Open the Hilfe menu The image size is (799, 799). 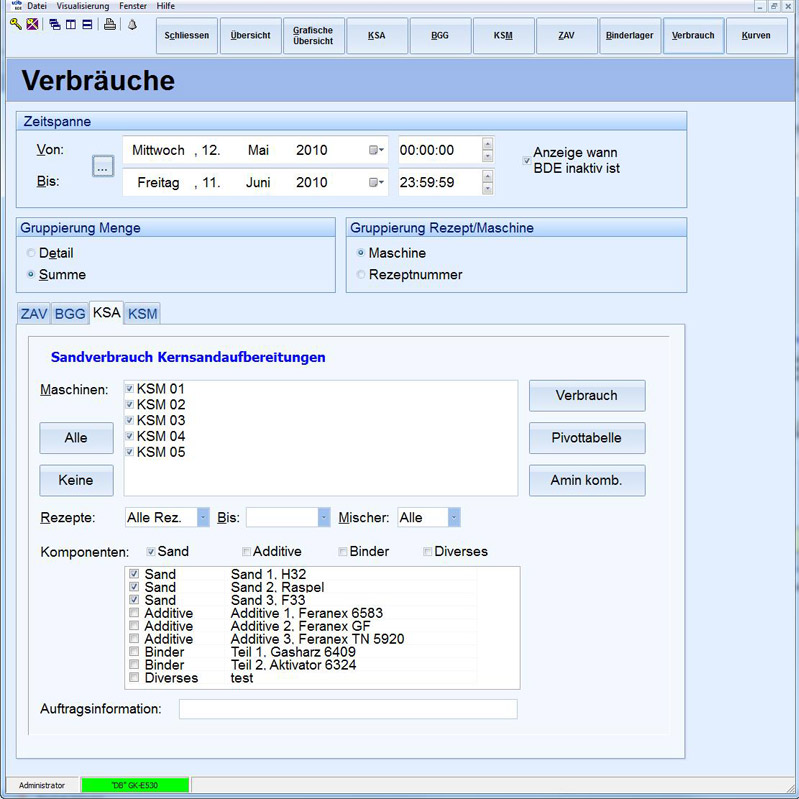click(x=166, y=6)
